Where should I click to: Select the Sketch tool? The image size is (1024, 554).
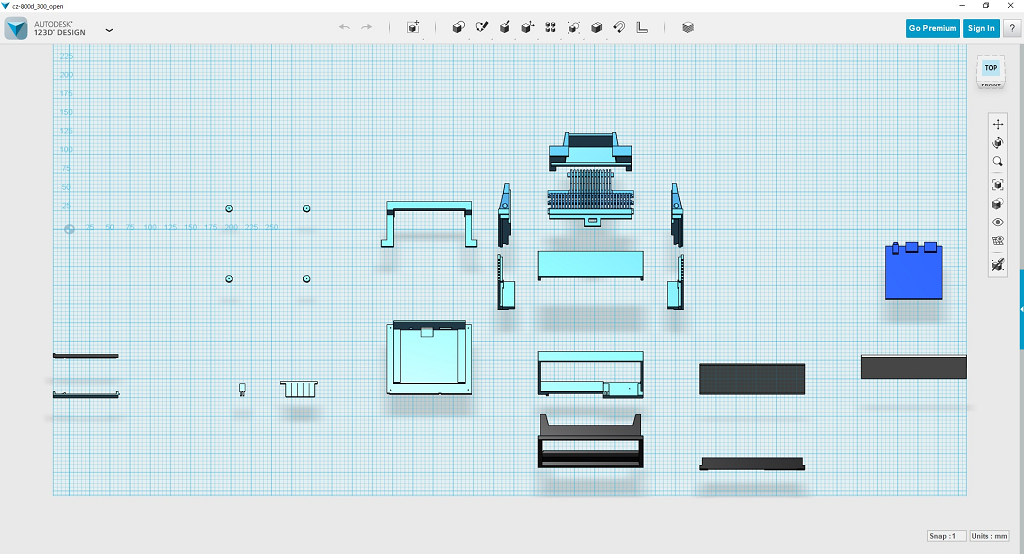click(482, 27)
